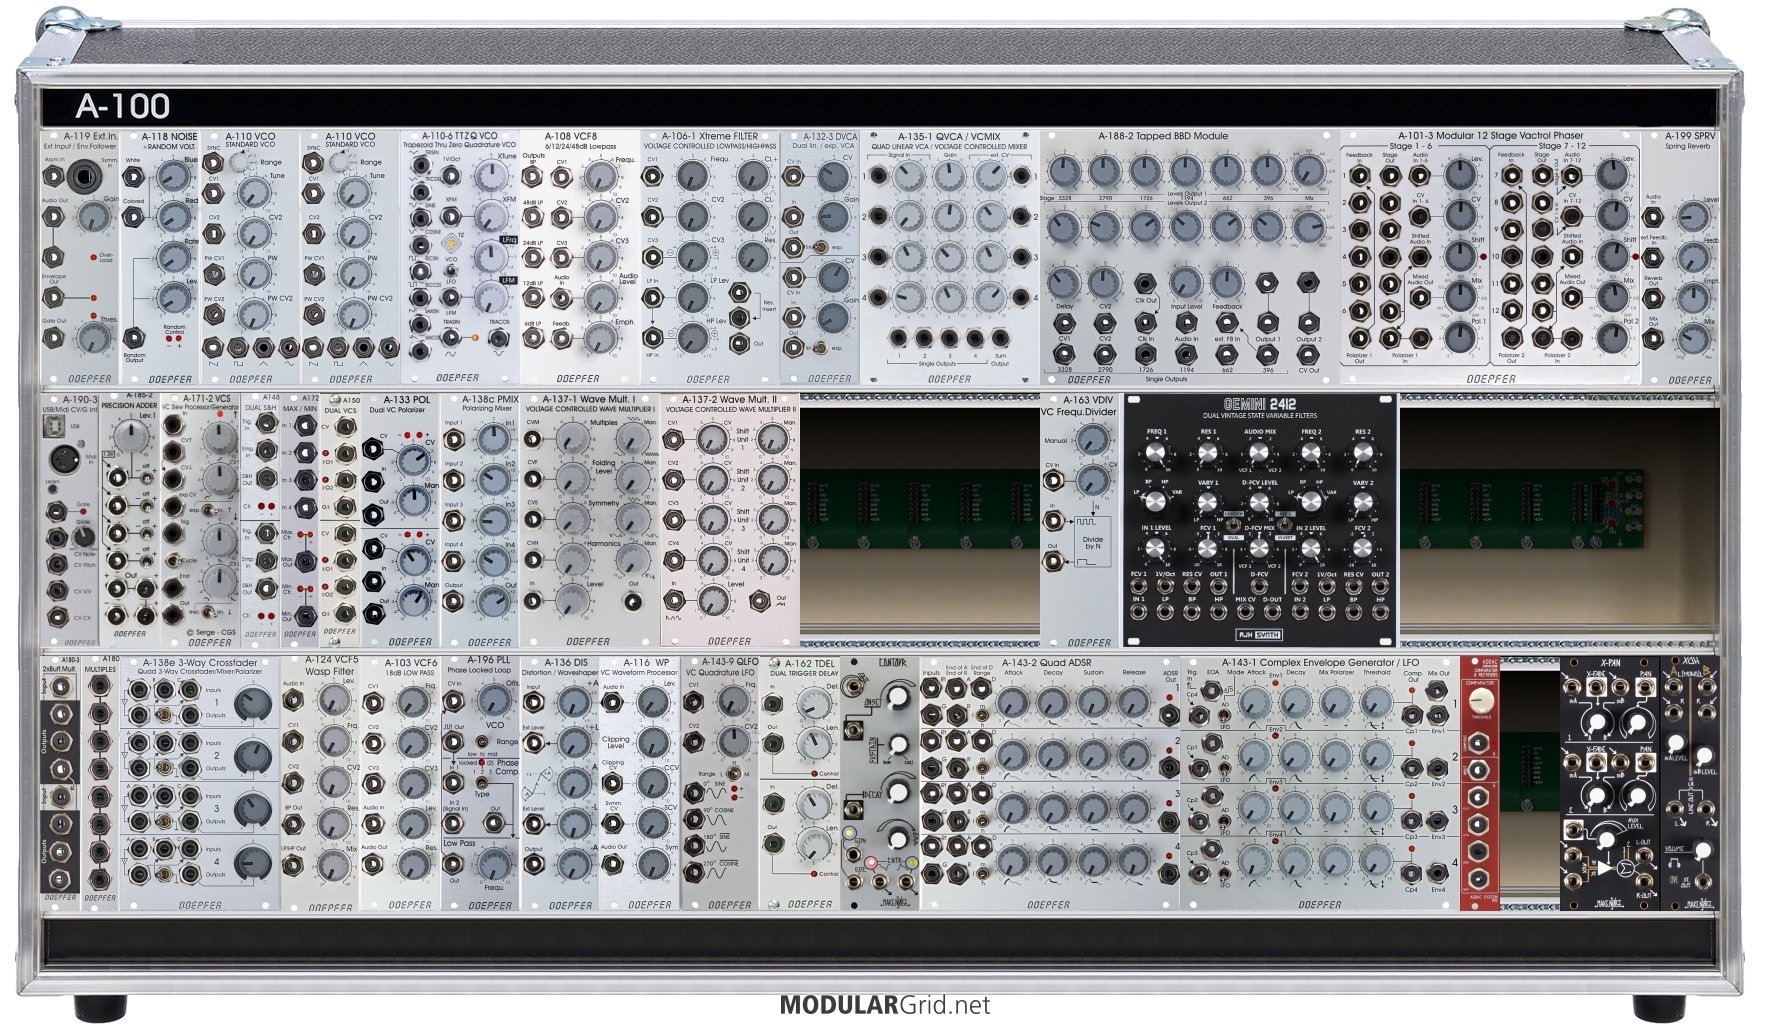The height and width of the screenshot is (1026, 1771).
Task: Adjust the Manual knob on A-163 VDIV
Action: [x=1093, y=440]
